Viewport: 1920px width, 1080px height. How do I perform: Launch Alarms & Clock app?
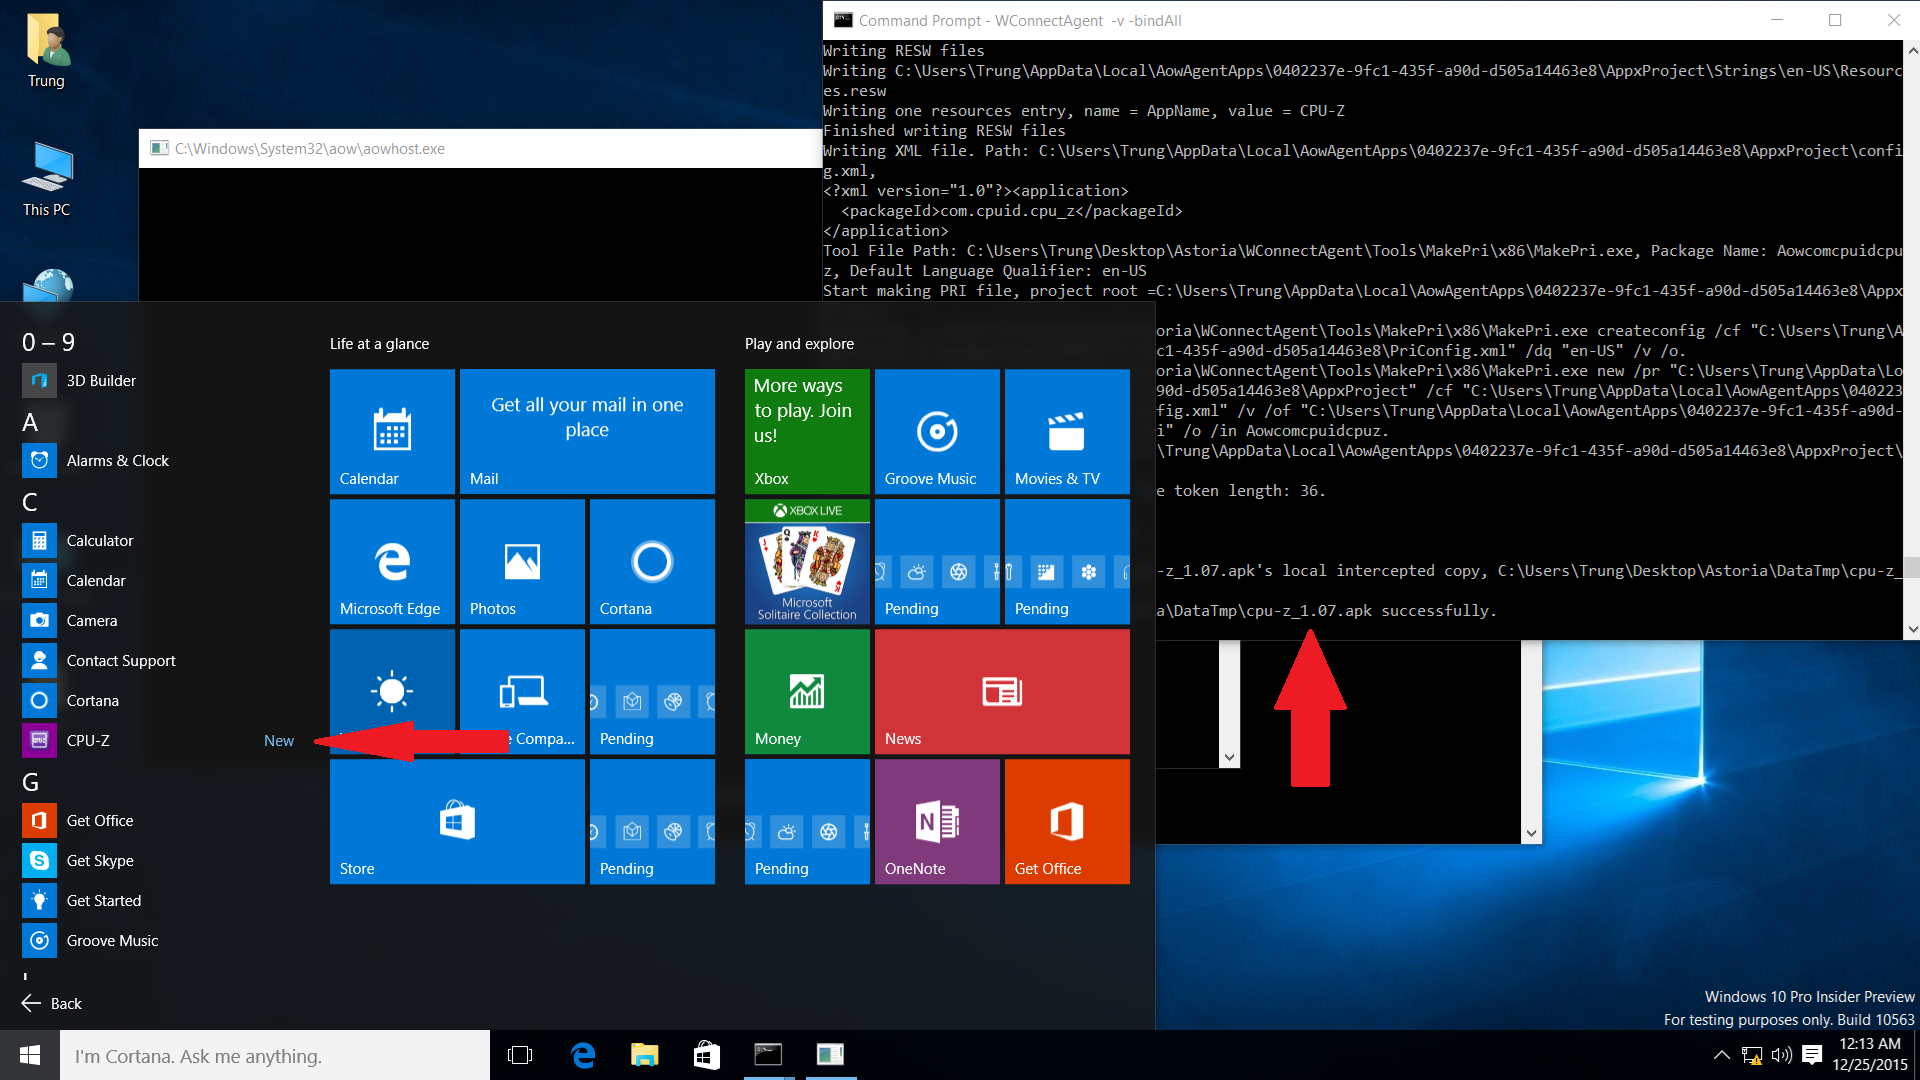(160, 460)
